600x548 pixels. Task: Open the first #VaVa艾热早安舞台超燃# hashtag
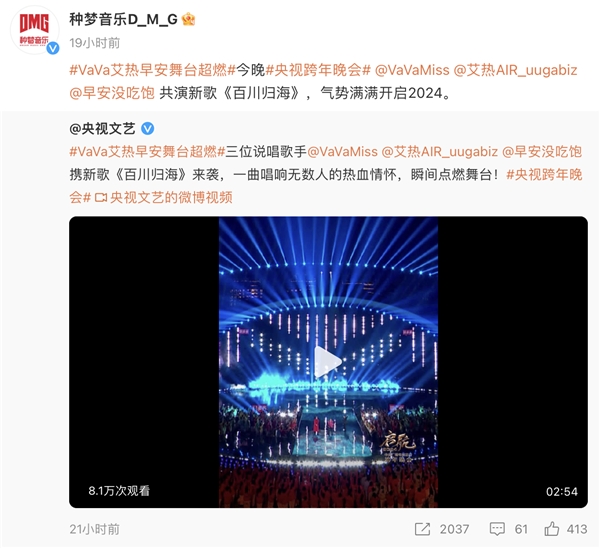pyautogui.click(x=152, y=70)
